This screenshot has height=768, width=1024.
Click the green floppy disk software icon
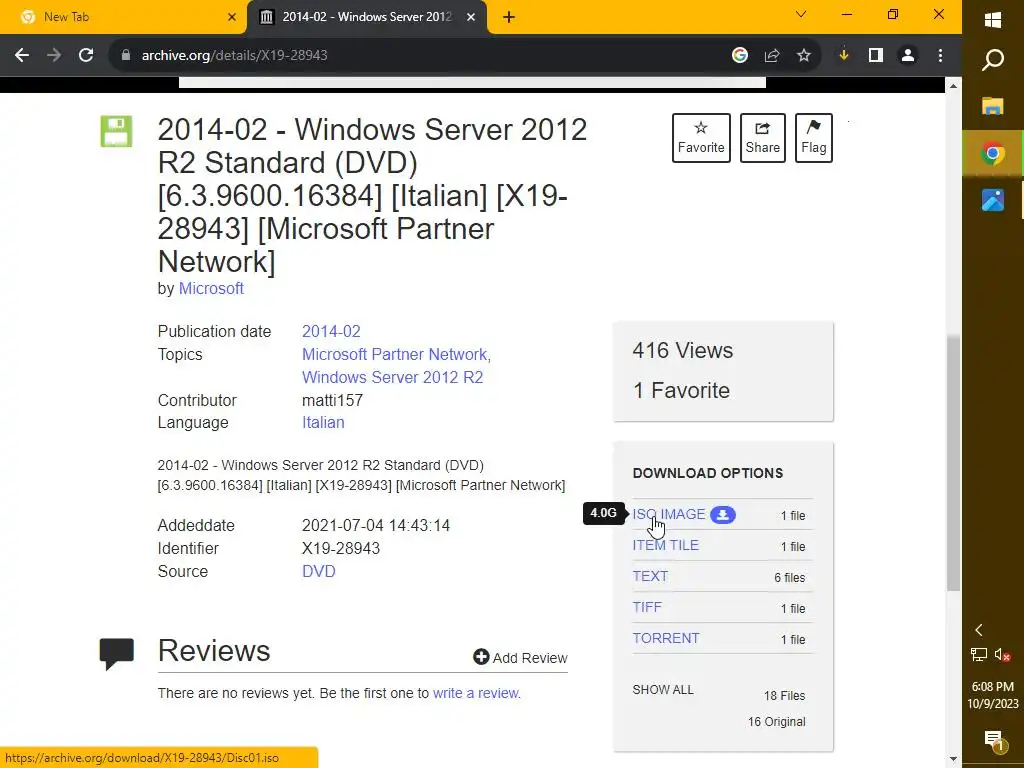[116, 131]
